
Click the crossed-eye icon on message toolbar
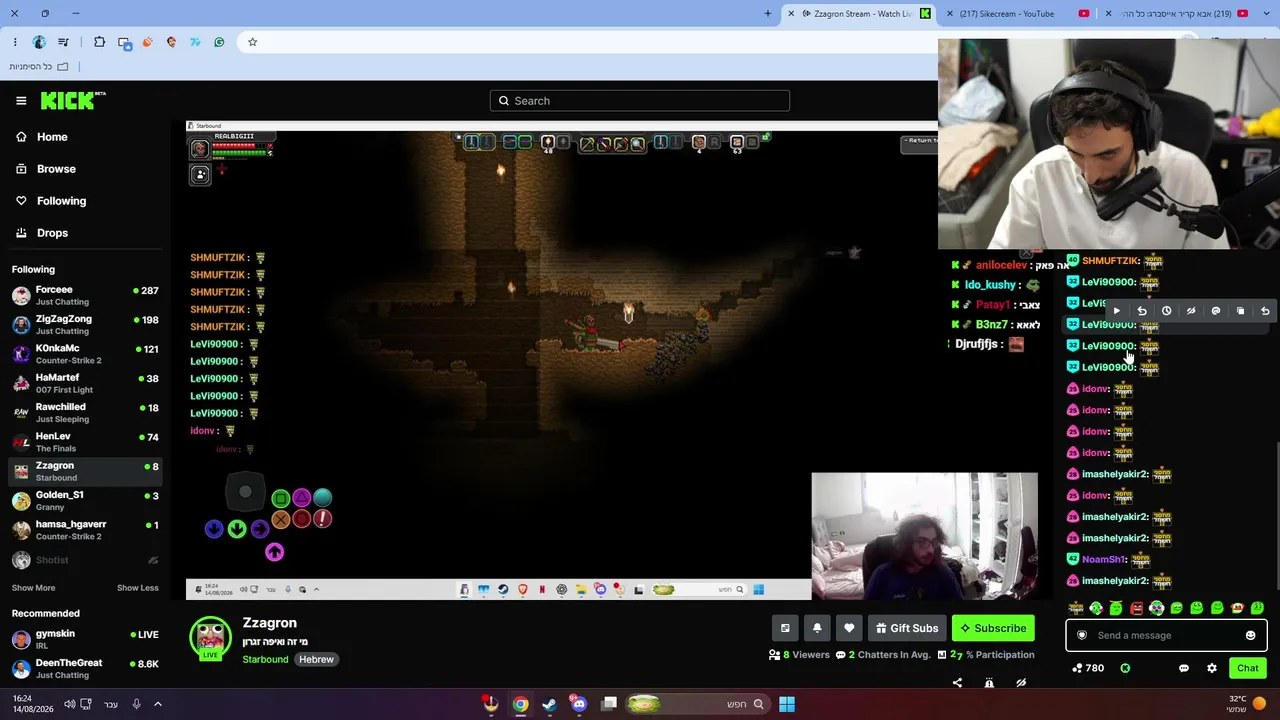pos(1191,311)
